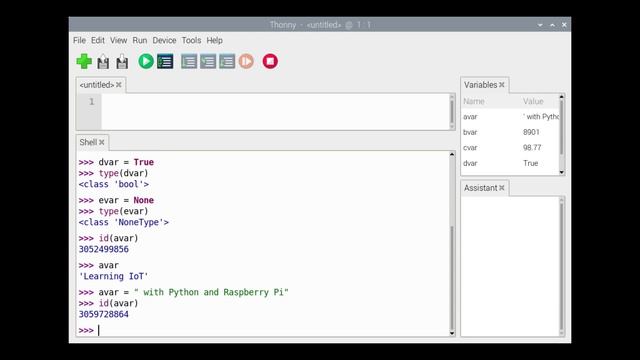Click the Value column header in Variables
The image size is (640, 360).
(x=533, y=101)
